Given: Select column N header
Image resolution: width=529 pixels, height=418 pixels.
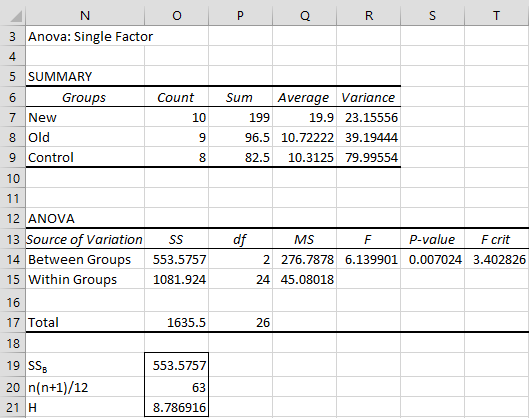Looking at the screenshot, I should click(x=85, y=16).
